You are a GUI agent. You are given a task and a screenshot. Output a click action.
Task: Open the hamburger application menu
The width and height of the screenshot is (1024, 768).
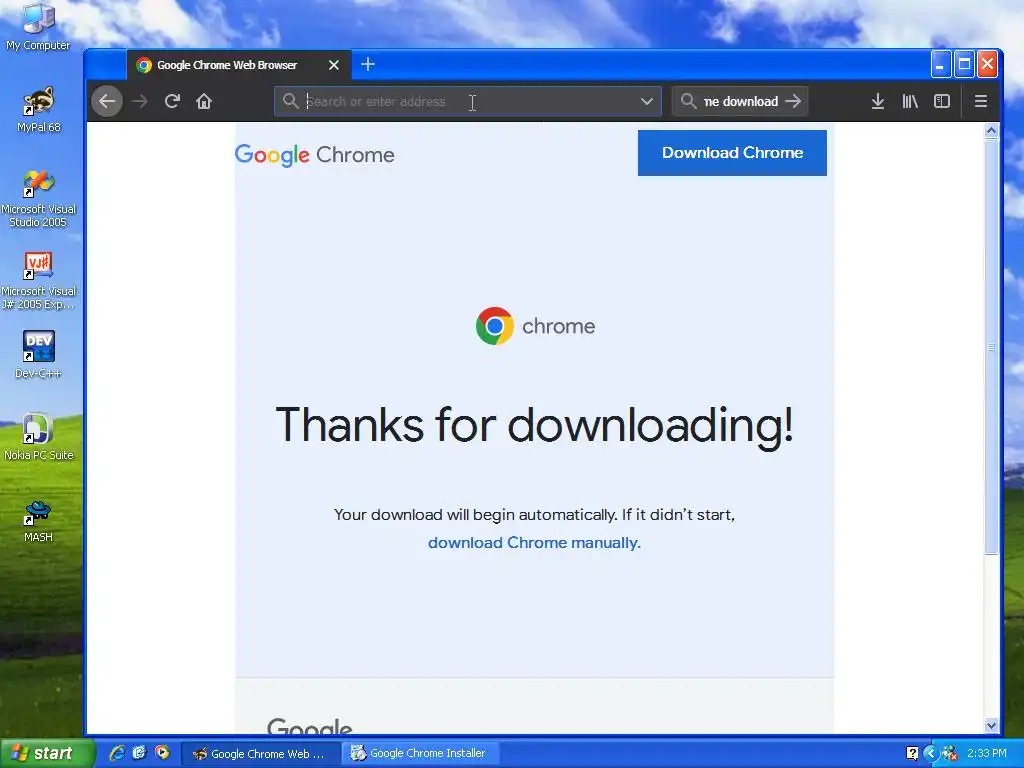[980, 101]
